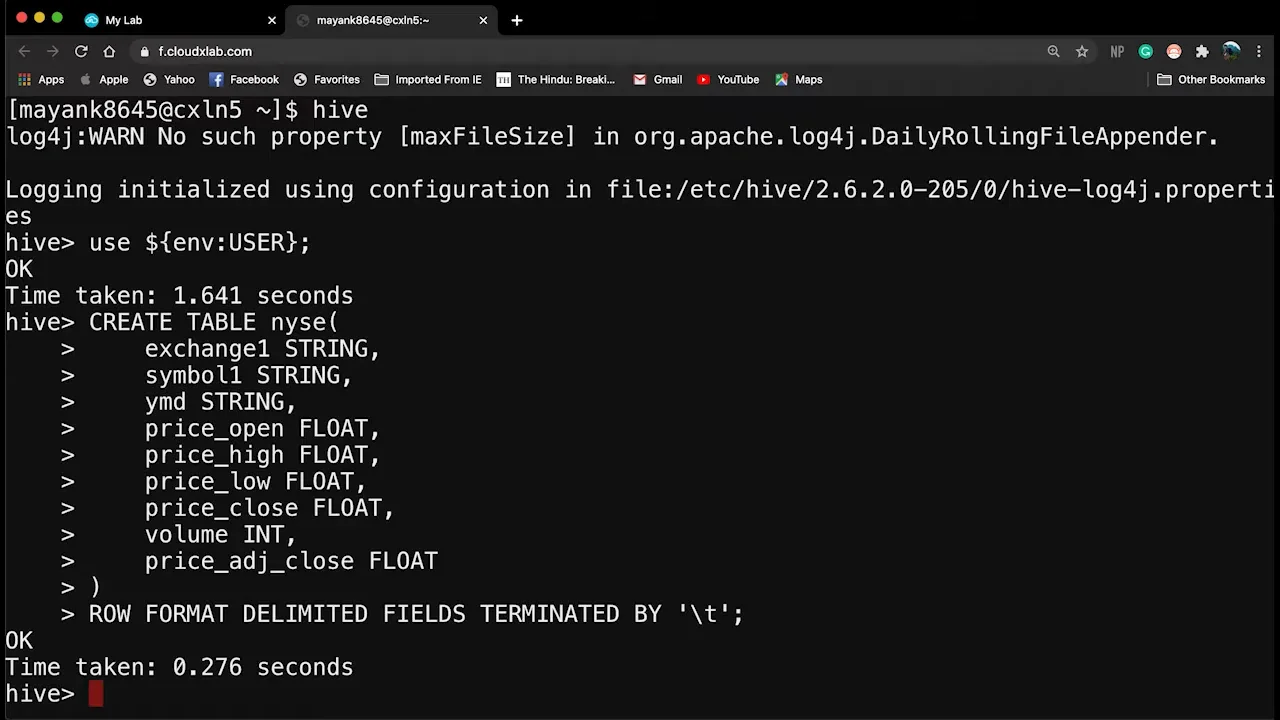Screen dimensions: 1280x720
Task: Open the Grammarly extension icon
Action: pos(1146,51)
